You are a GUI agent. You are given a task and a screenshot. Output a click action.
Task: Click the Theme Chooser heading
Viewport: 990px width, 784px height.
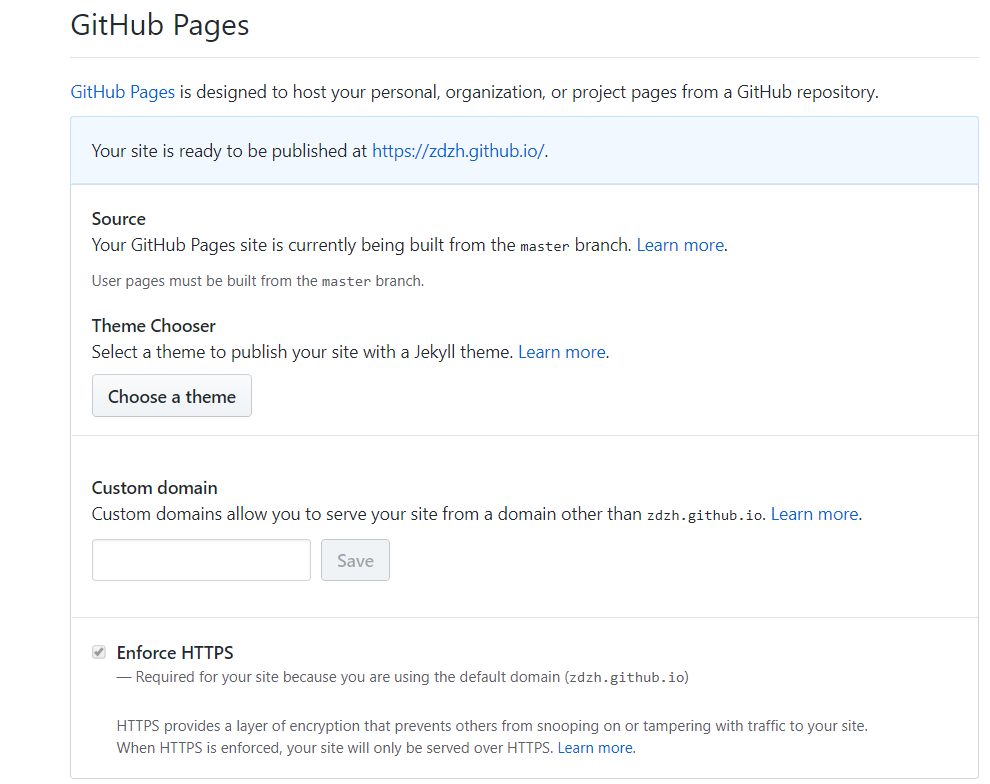pos(153,326)
